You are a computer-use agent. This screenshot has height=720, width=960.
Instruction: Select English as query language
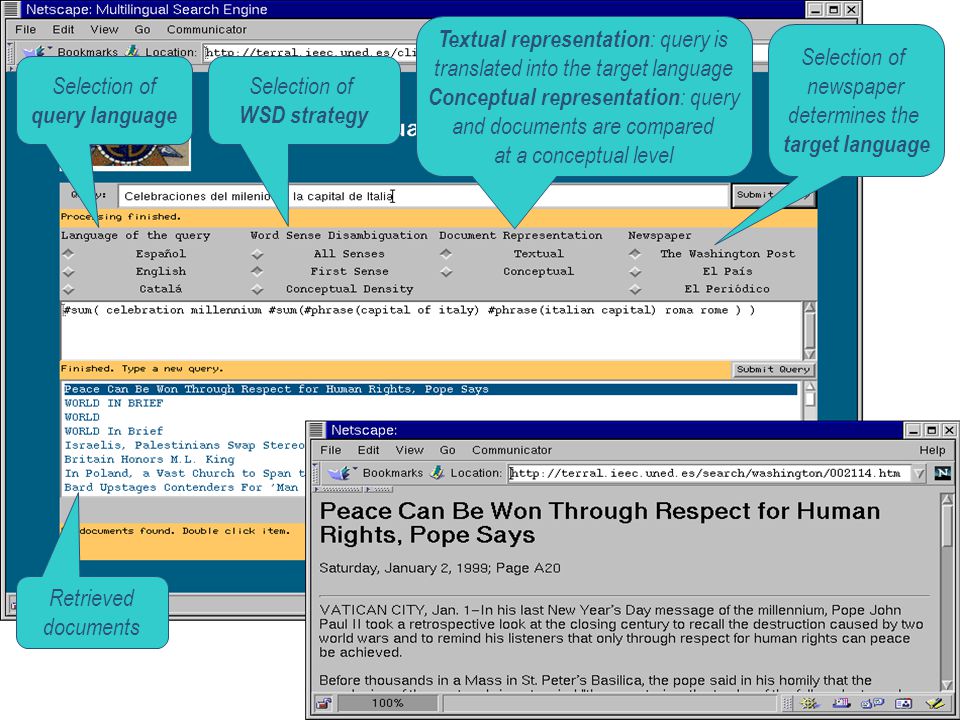pyautogui.click(x=69, y=271)
